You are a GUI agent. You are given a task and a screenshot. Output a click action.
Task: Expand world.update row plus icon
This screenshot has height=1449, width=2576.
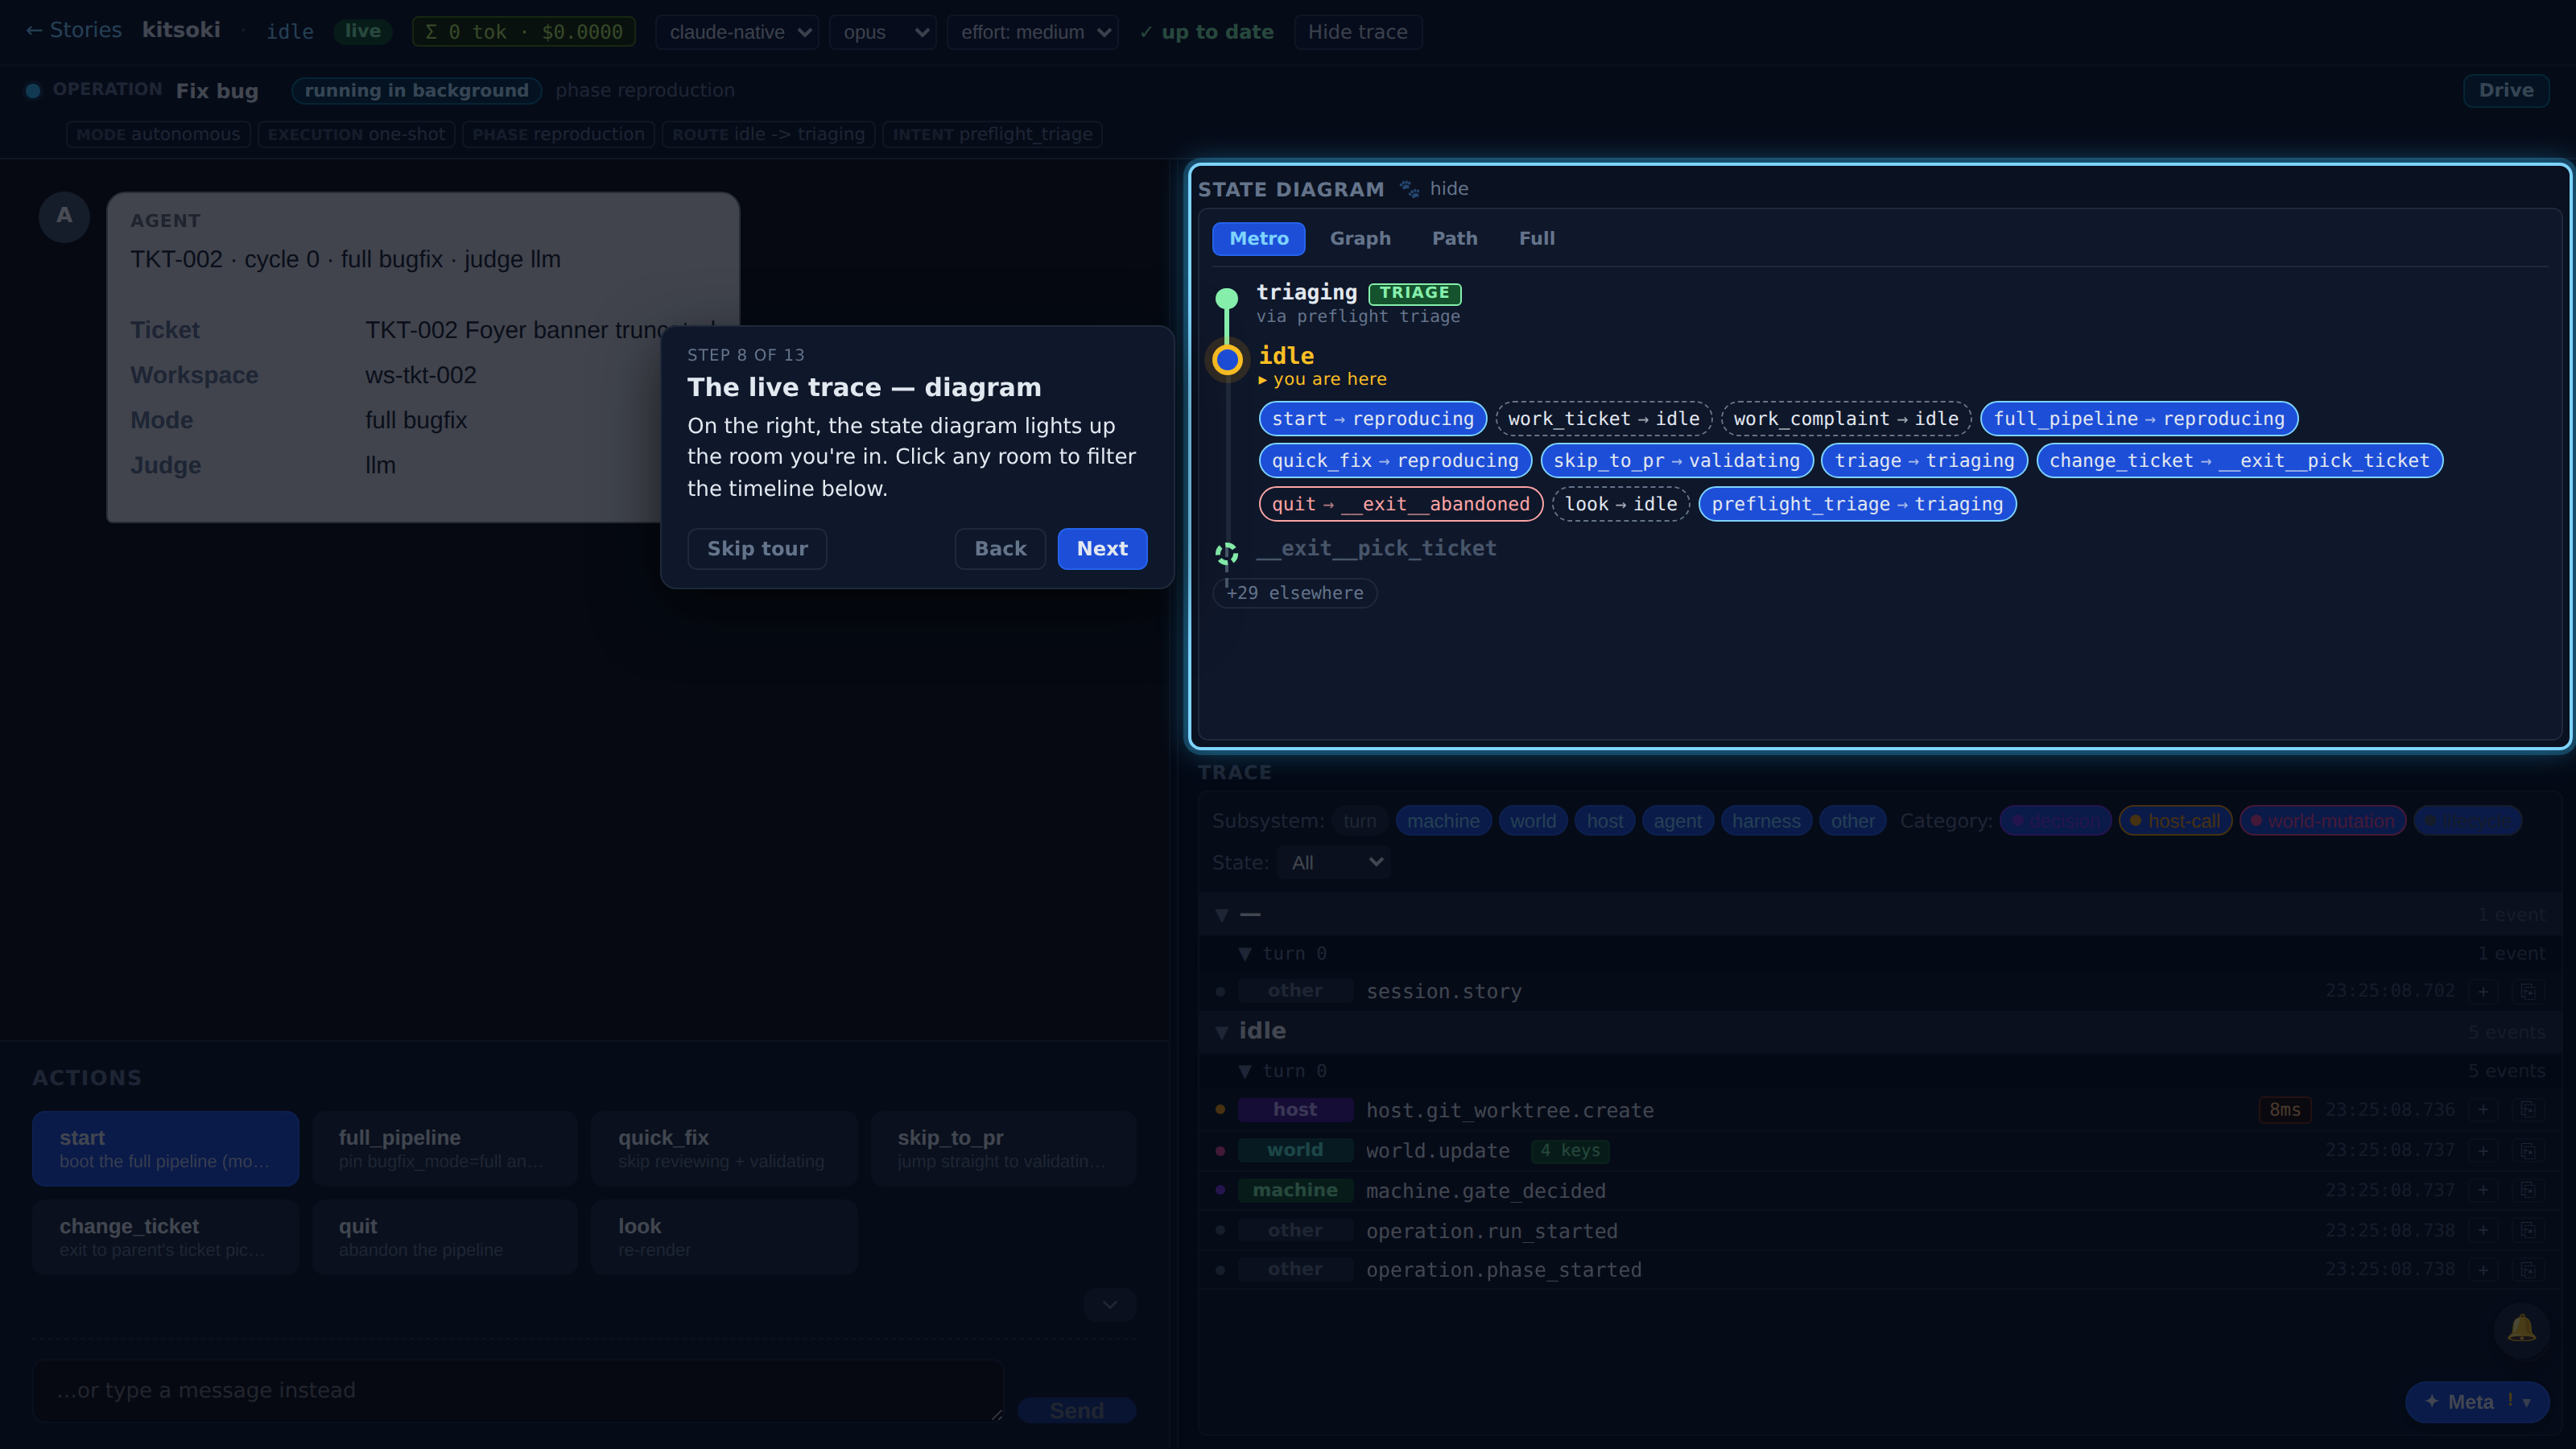pyautogui.click(x=2483, y=1150)
